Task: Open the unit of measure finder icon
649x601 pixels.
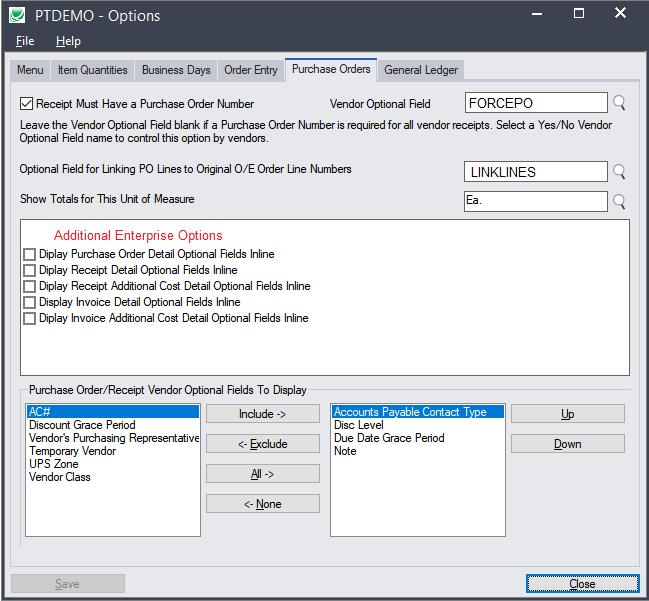Action: coord(620,202)
